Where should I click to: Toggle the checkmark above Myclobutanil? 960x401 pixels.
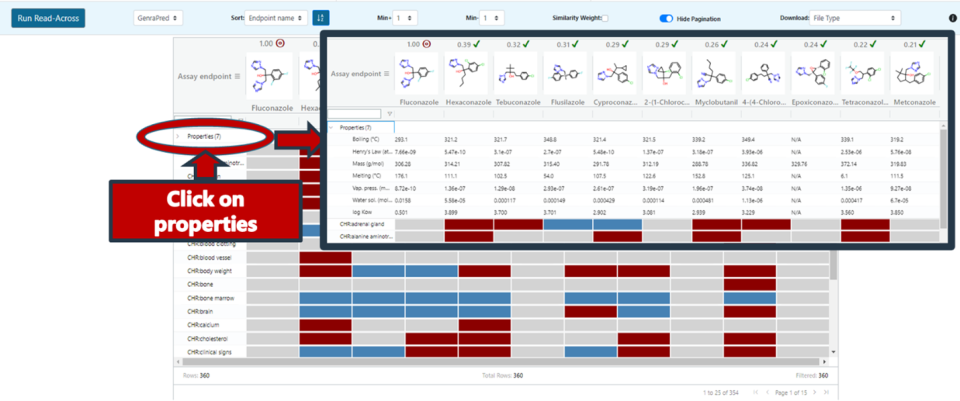point(722,44)
